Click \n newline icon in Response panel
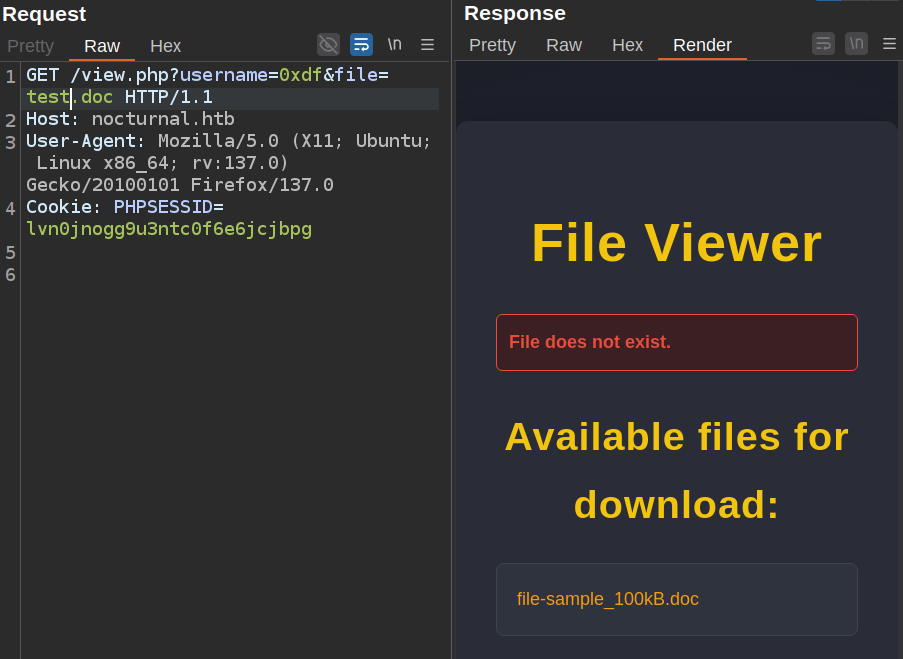The width and height of the screenshot is (903, 659). click(856, 44)
